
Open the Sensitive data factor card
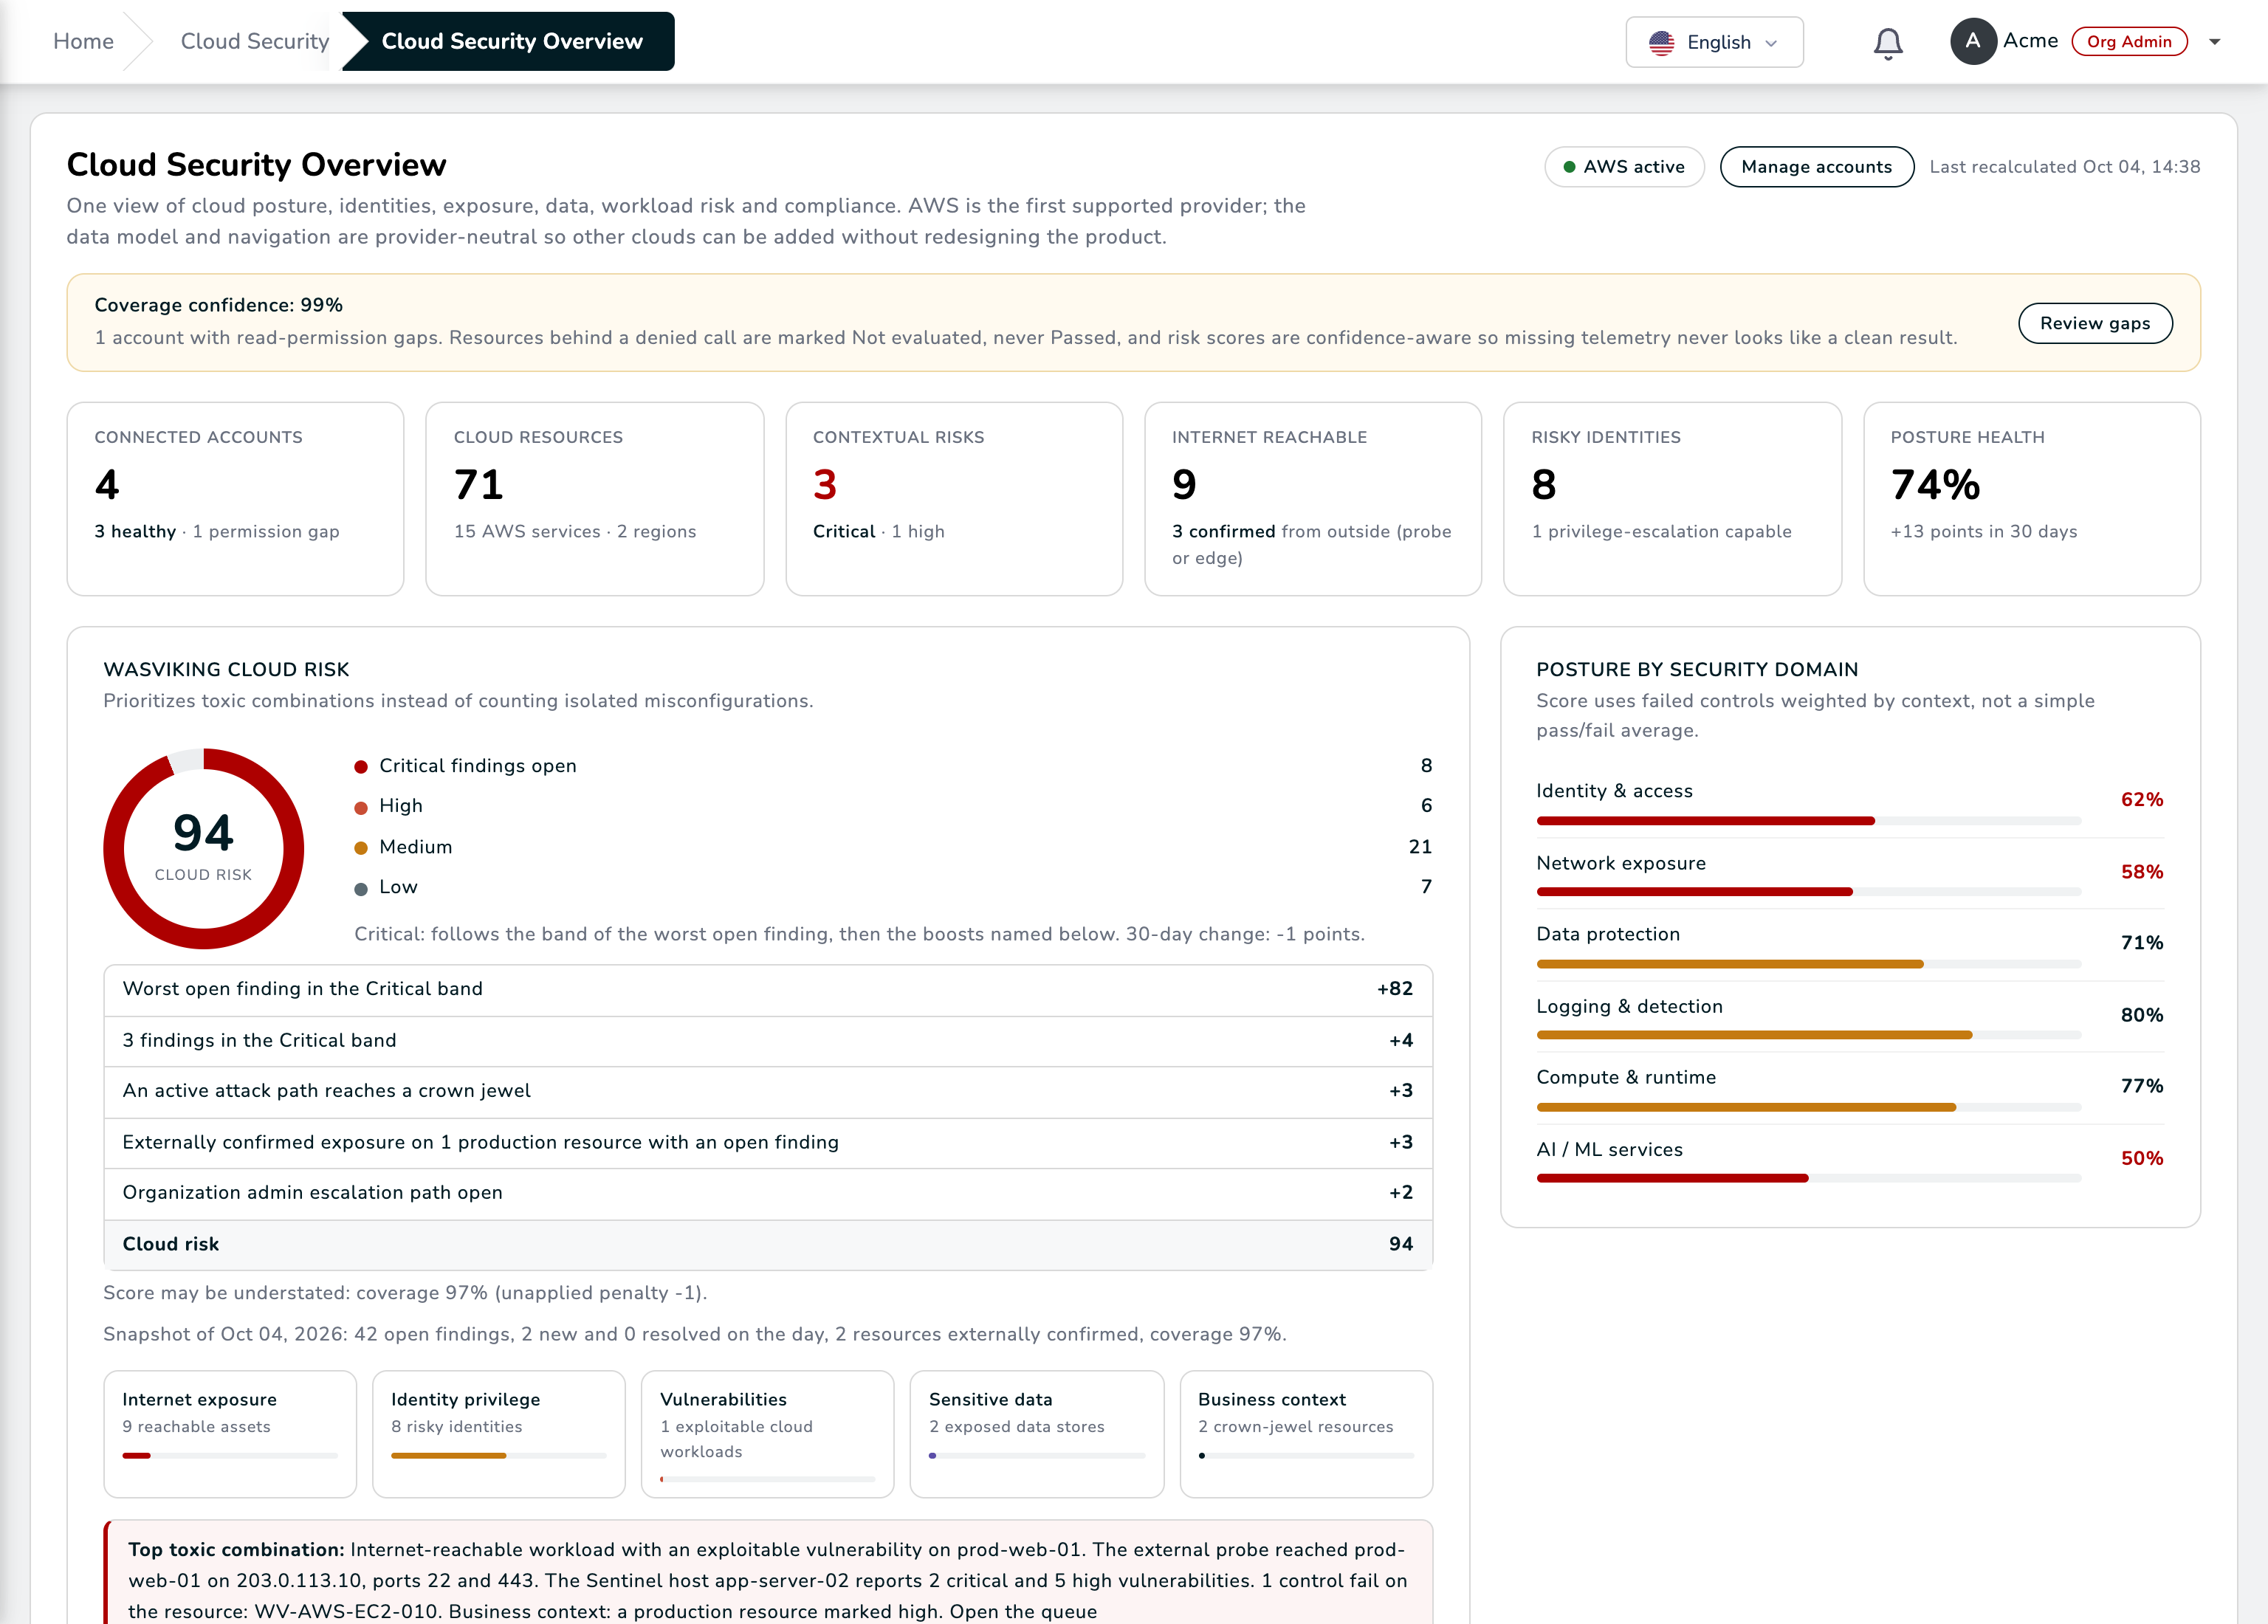(1036, 1434)
